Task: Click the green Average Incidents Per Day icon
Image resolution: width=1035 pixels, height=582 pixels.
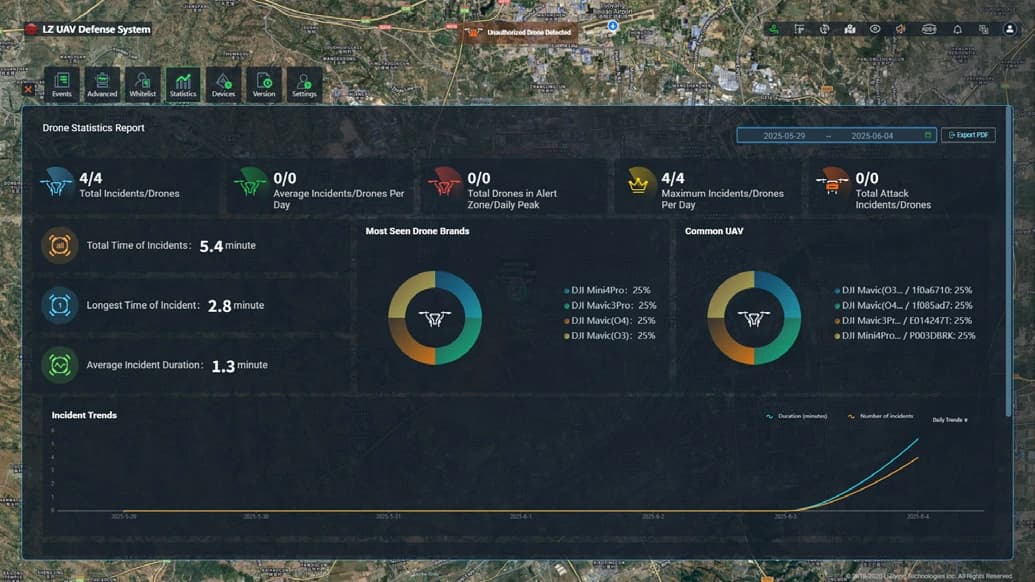Action: point(250,183)
